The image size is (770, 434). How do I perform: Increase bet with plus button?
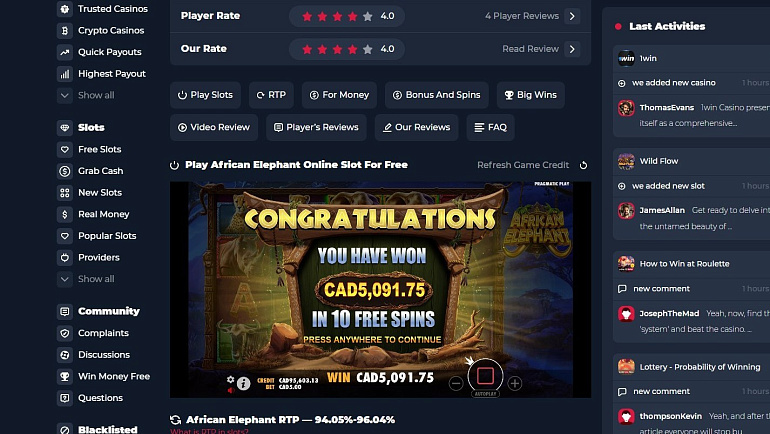click(515, 383)
